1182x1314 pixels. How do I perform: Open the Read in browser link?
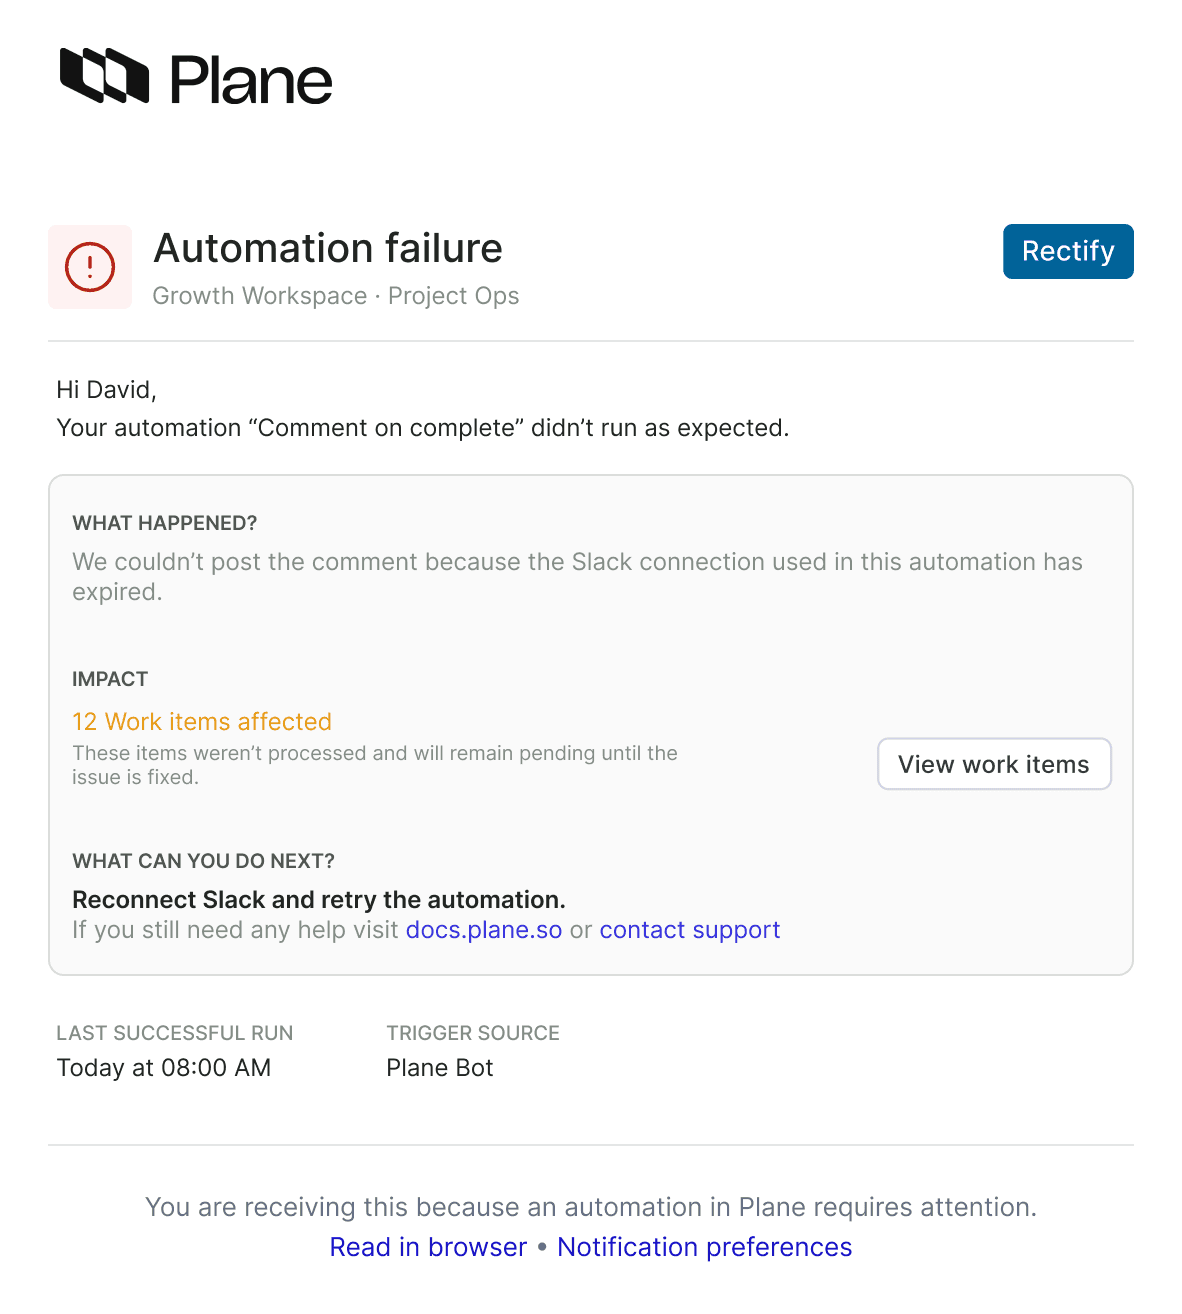428,1247
